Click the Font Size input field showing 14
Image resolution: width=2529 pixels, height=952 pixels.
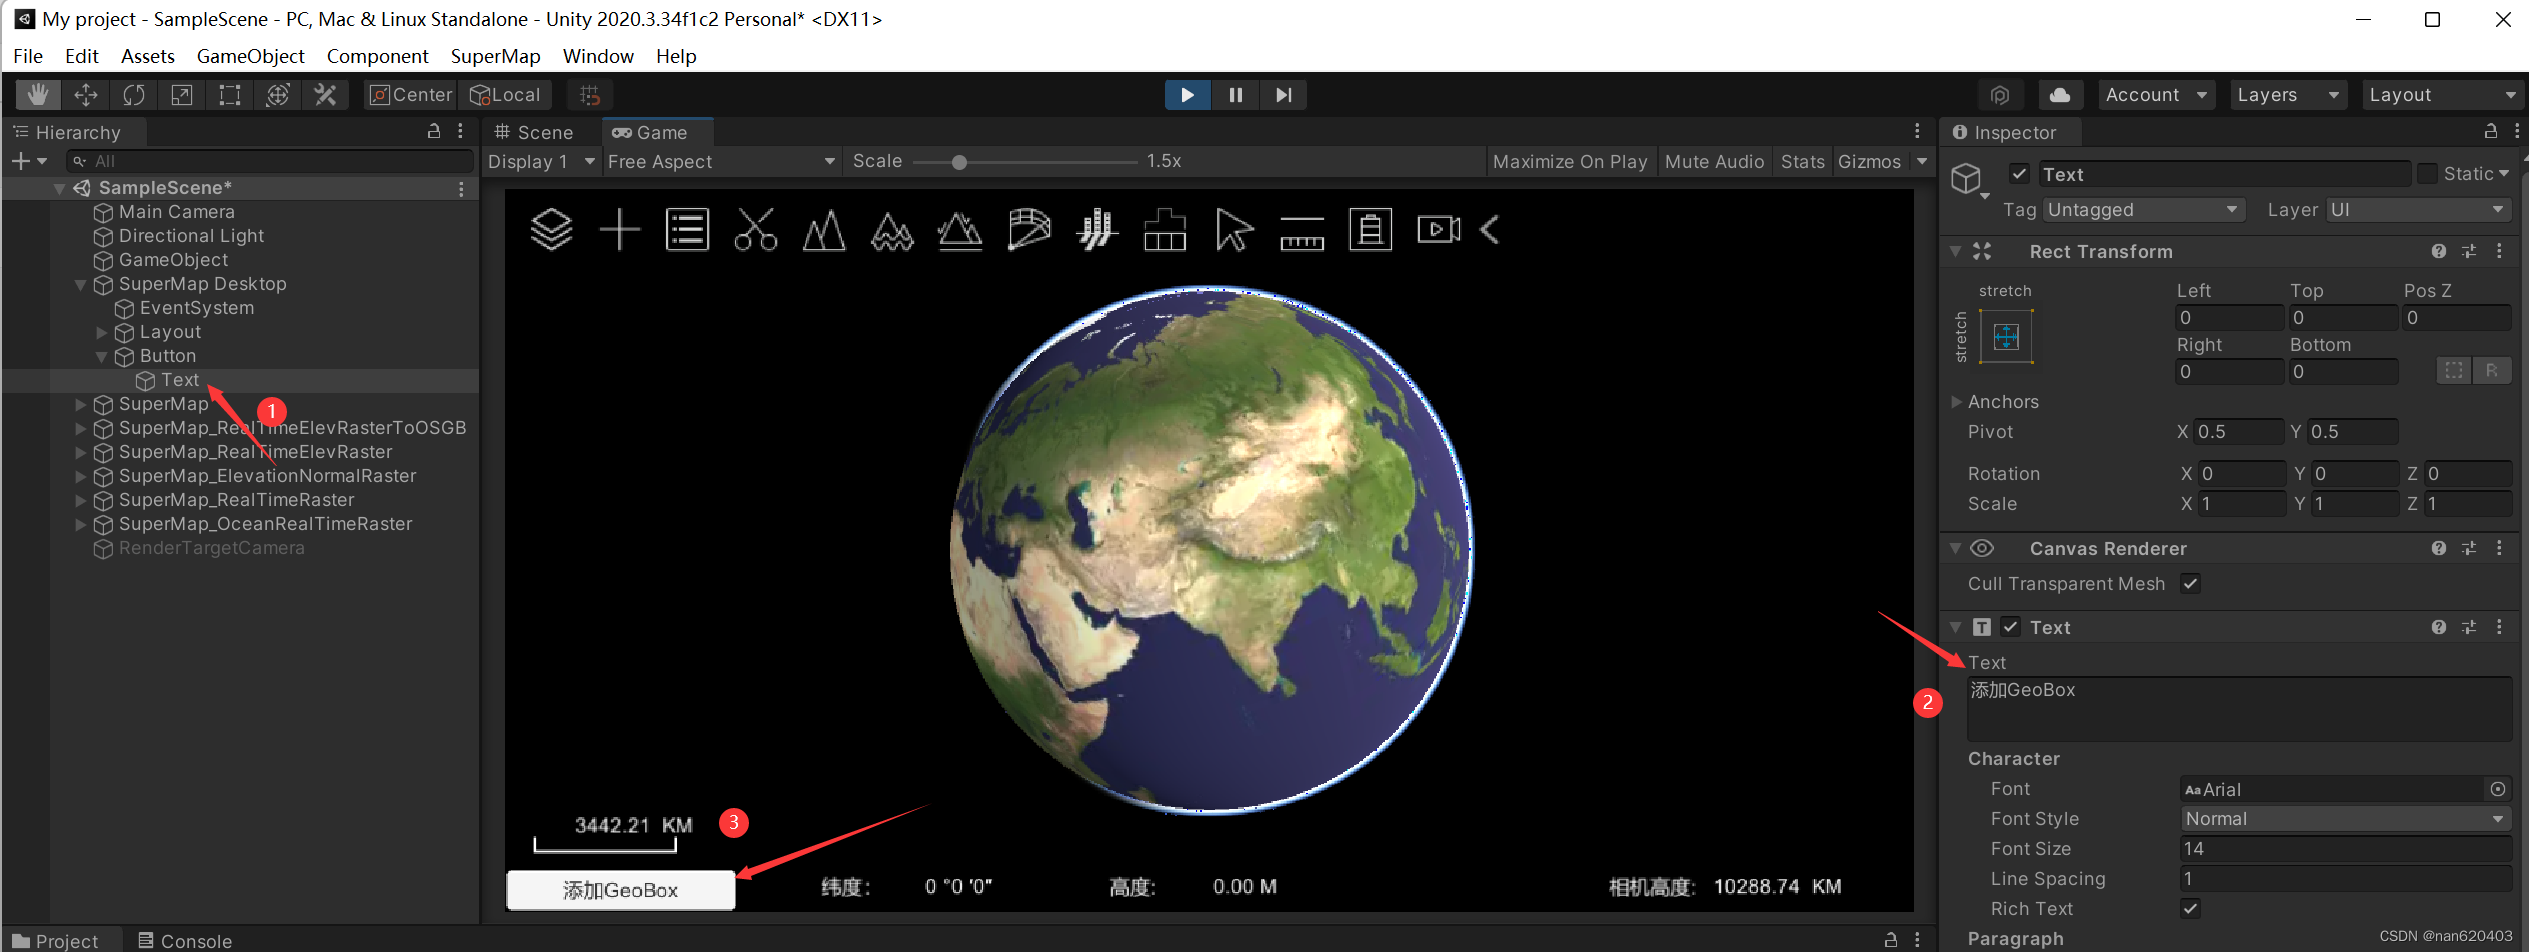pos(2344,848)
